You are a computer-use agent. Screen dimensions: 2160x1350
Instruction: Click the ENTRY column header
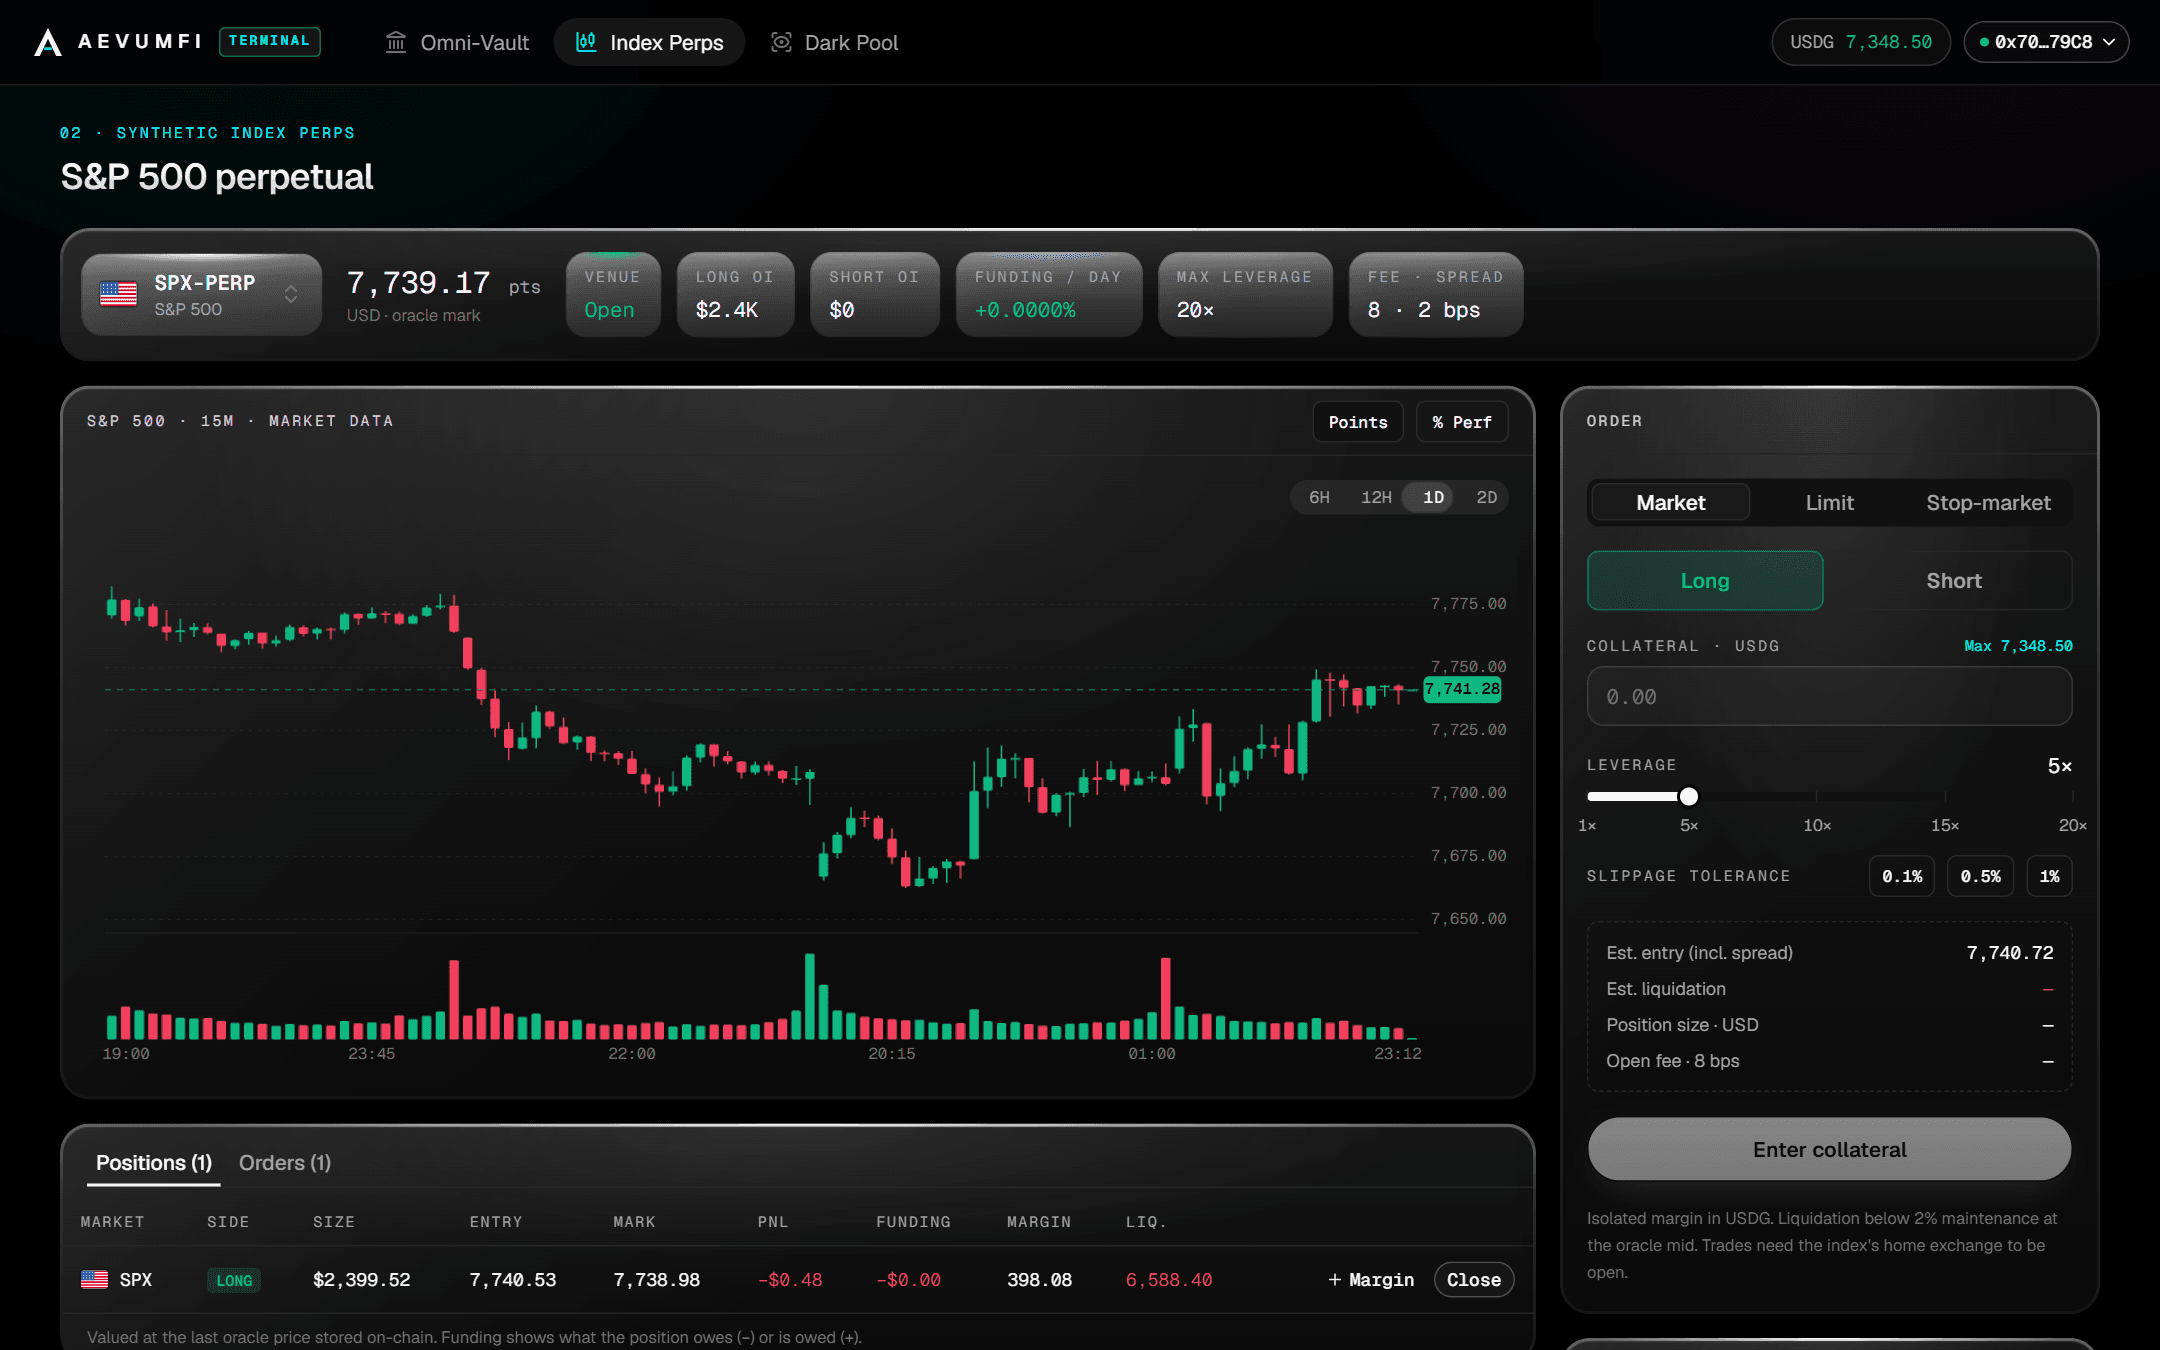496,1222
